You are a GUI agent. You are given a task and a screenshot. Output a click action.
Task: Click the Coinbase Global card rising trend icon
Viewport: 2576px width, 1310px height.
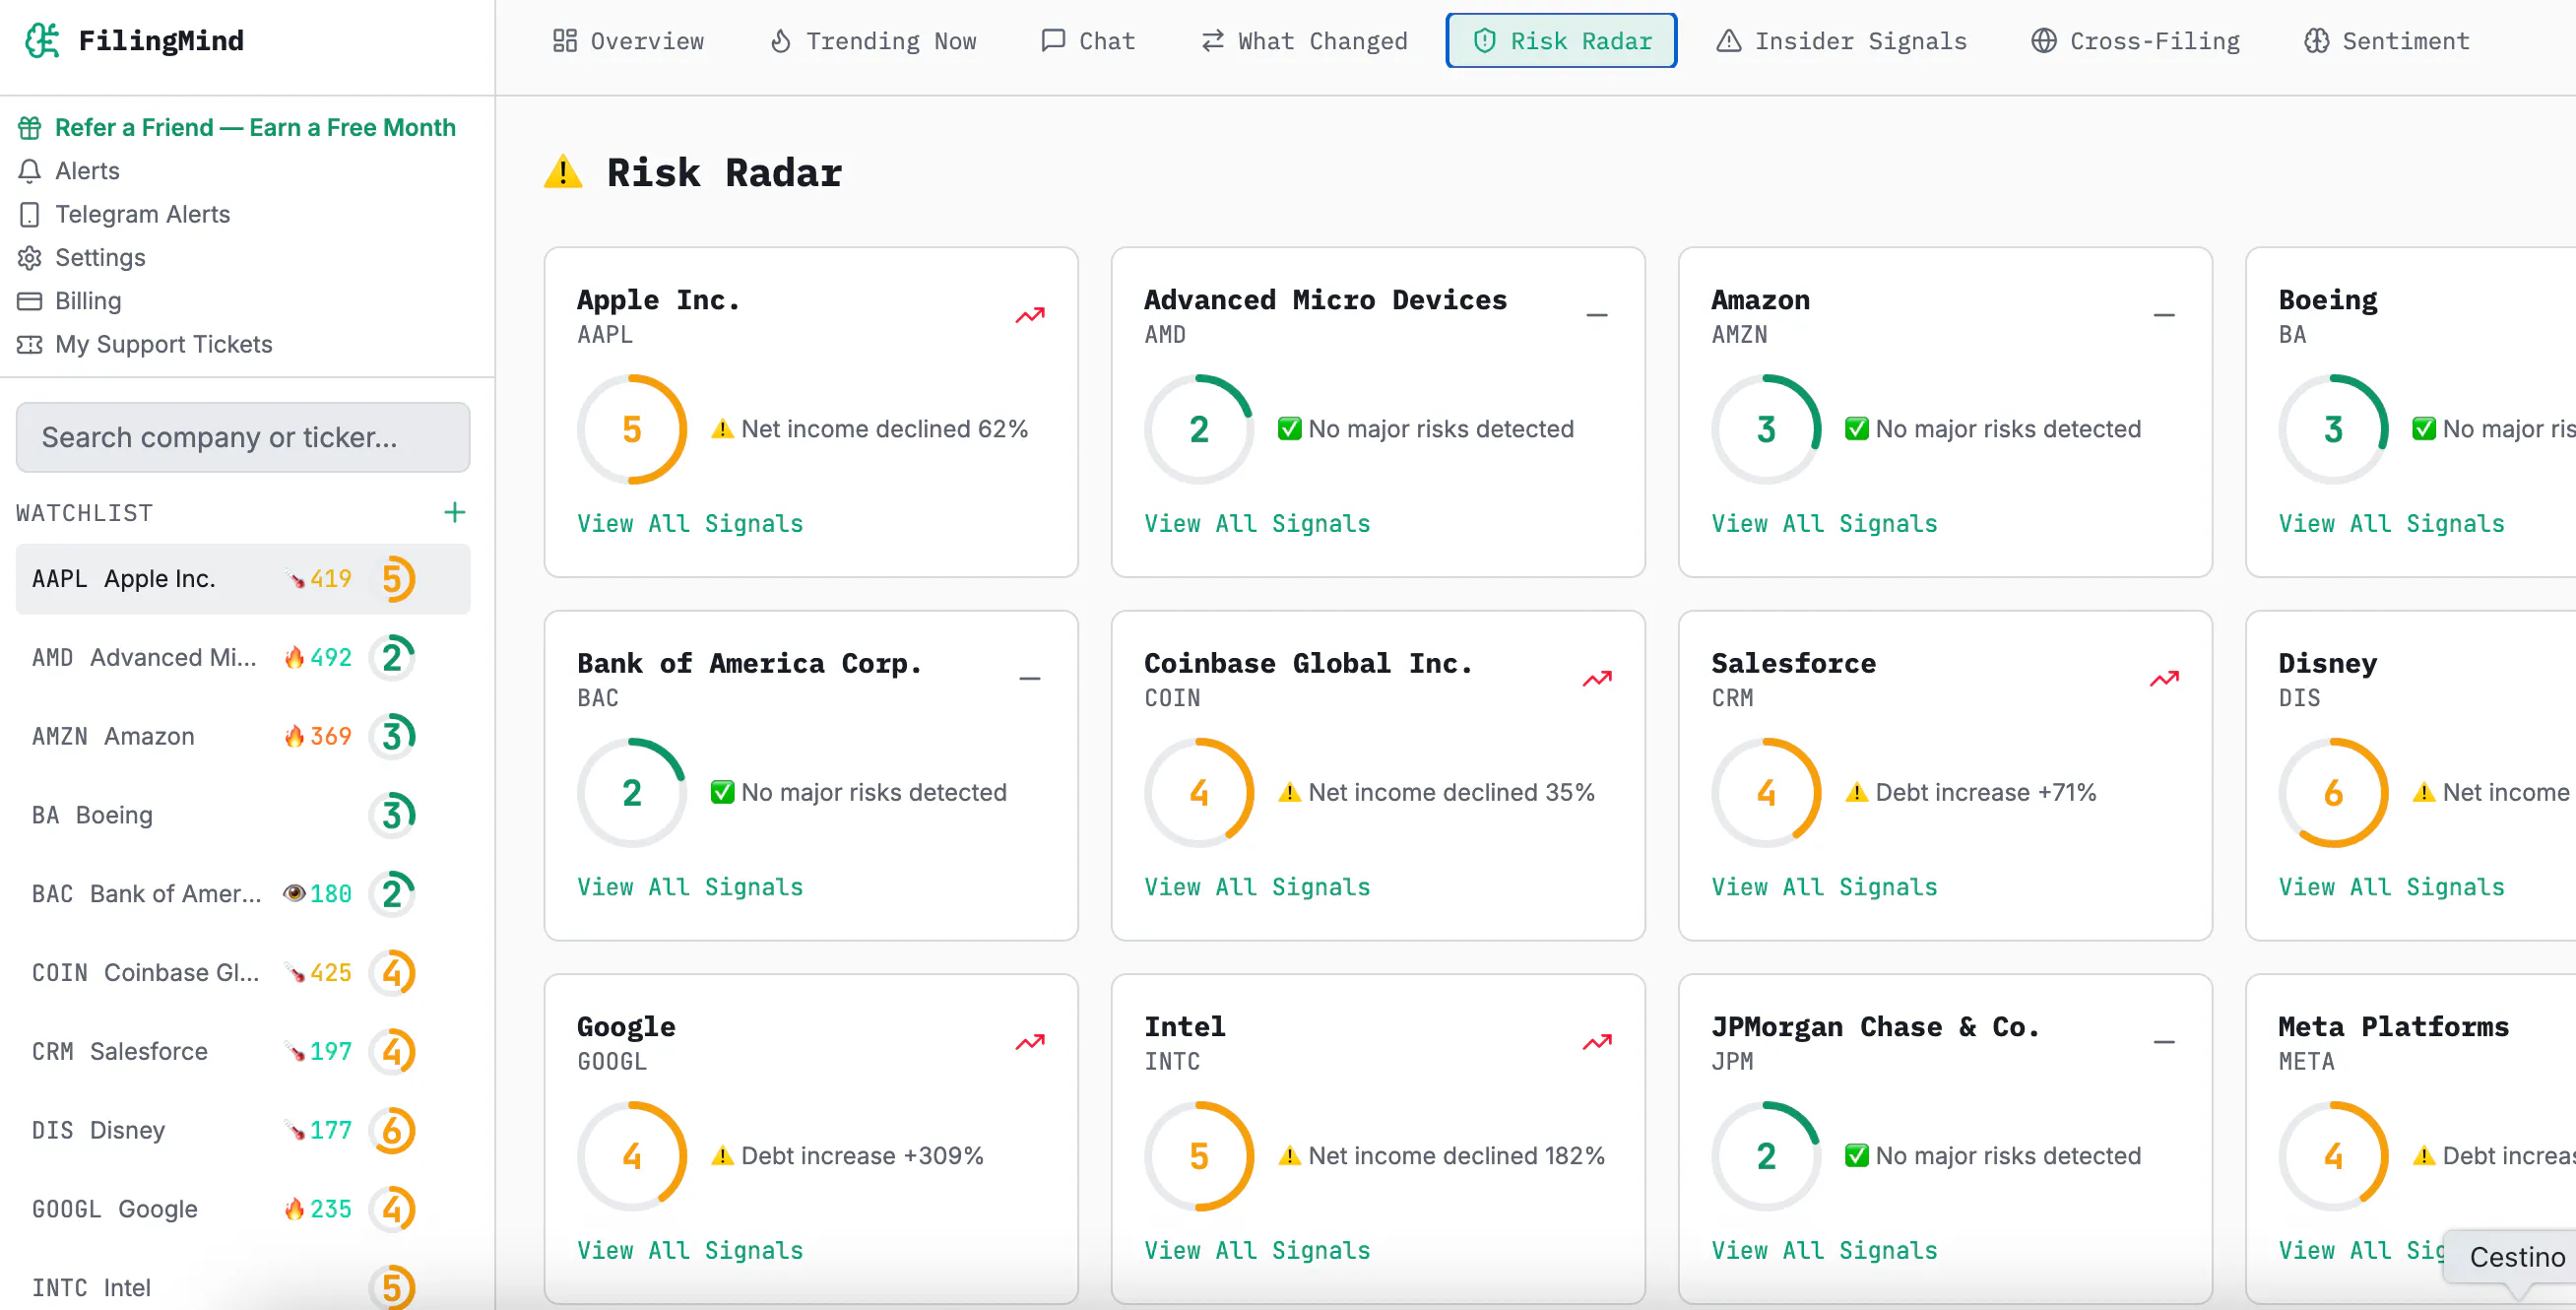[1597, 678]
